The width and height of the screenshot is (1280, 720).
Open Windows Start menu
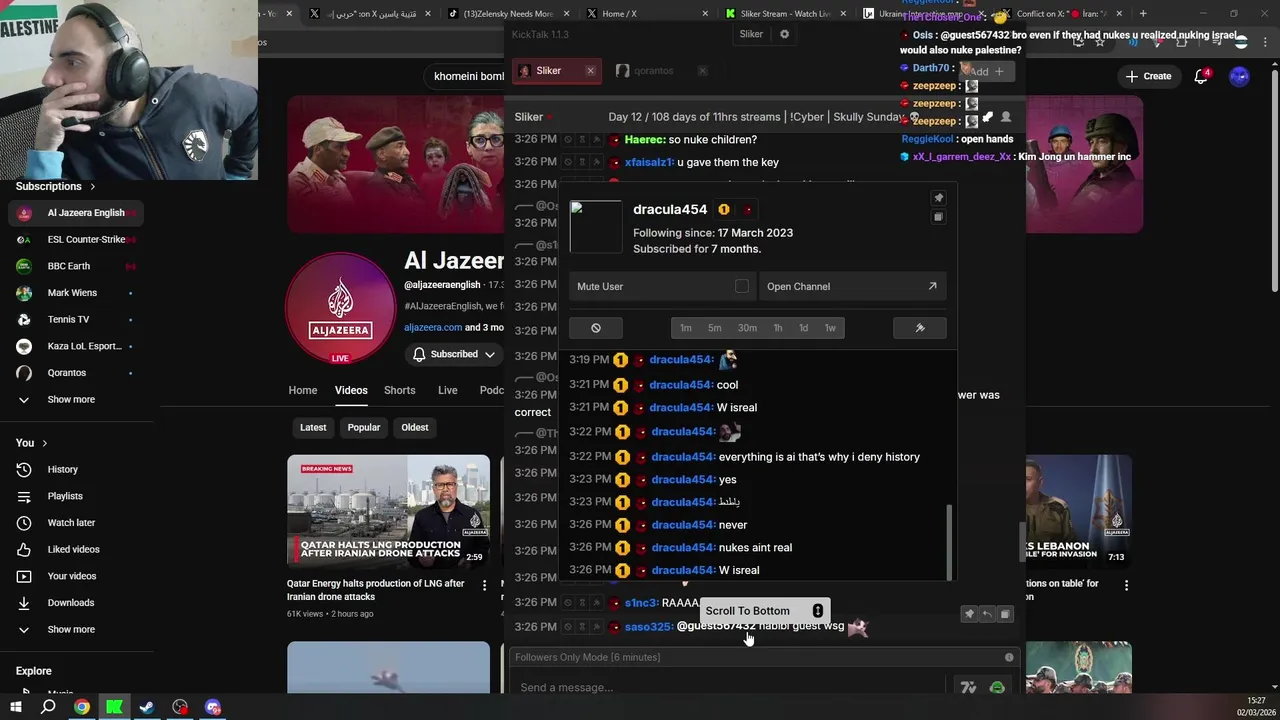(x=16, y=707)
